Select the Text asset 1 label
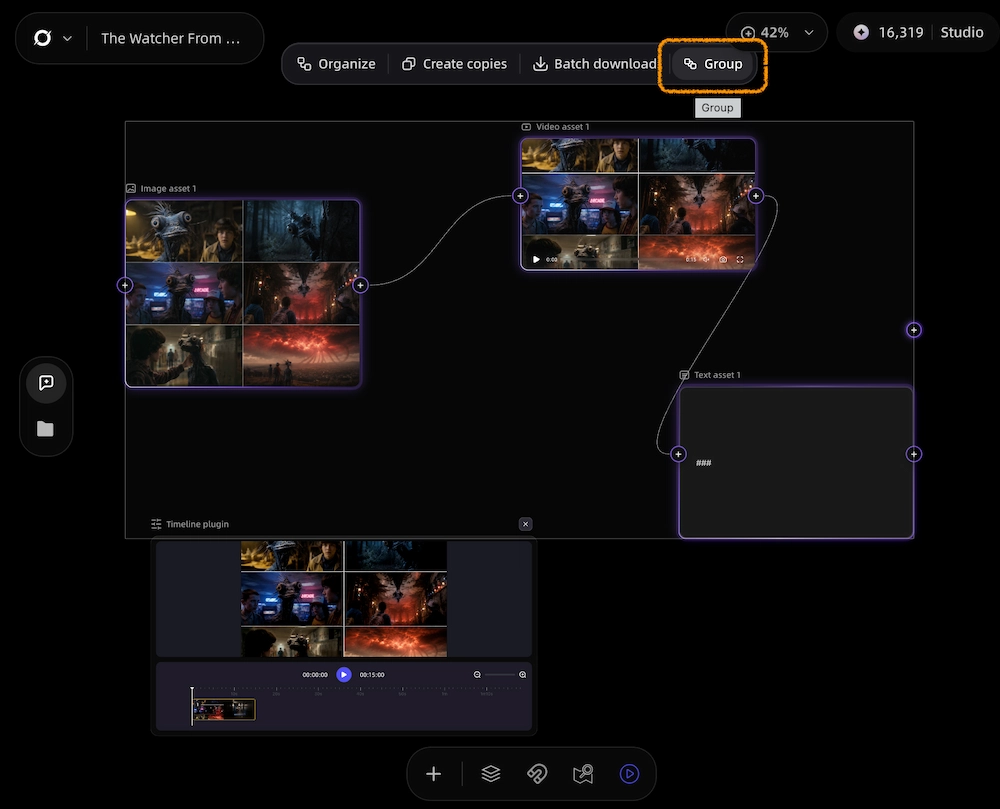The image size is (1000, 809). tap(717, 375)
